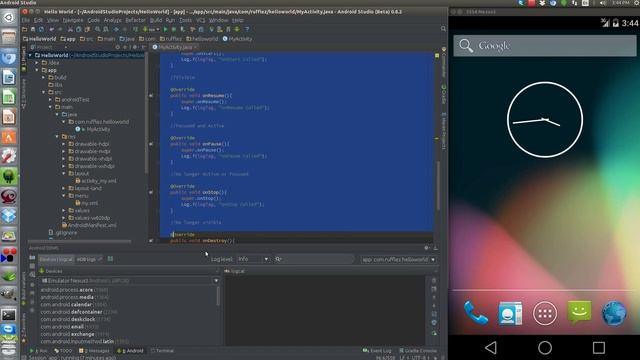Expand the androidTest folder

point(50,100)
